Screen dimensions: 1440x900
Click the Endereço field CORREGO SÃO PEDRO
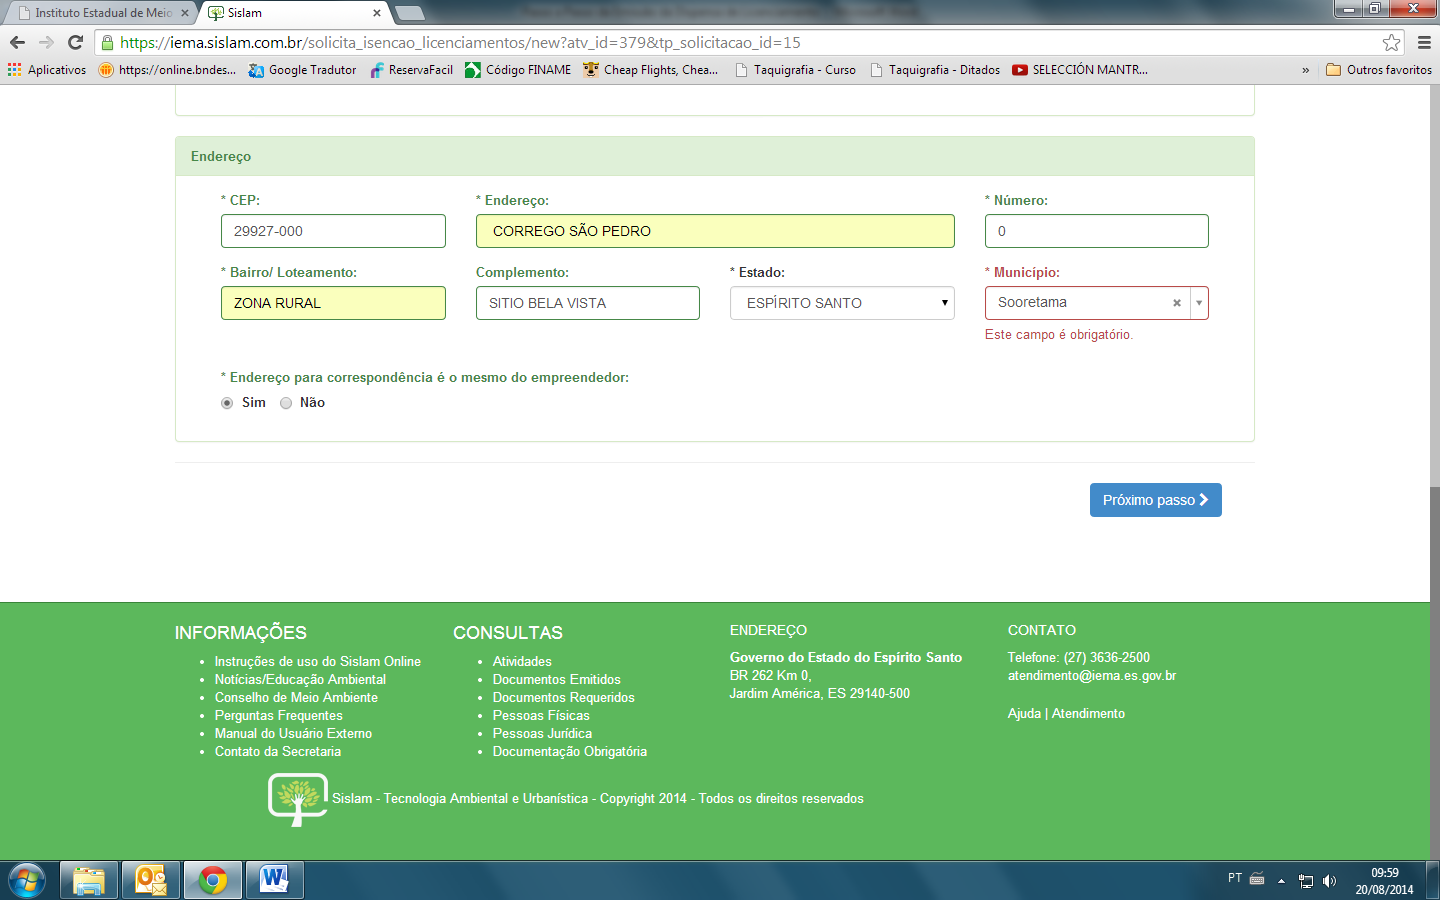pos(715,231)
